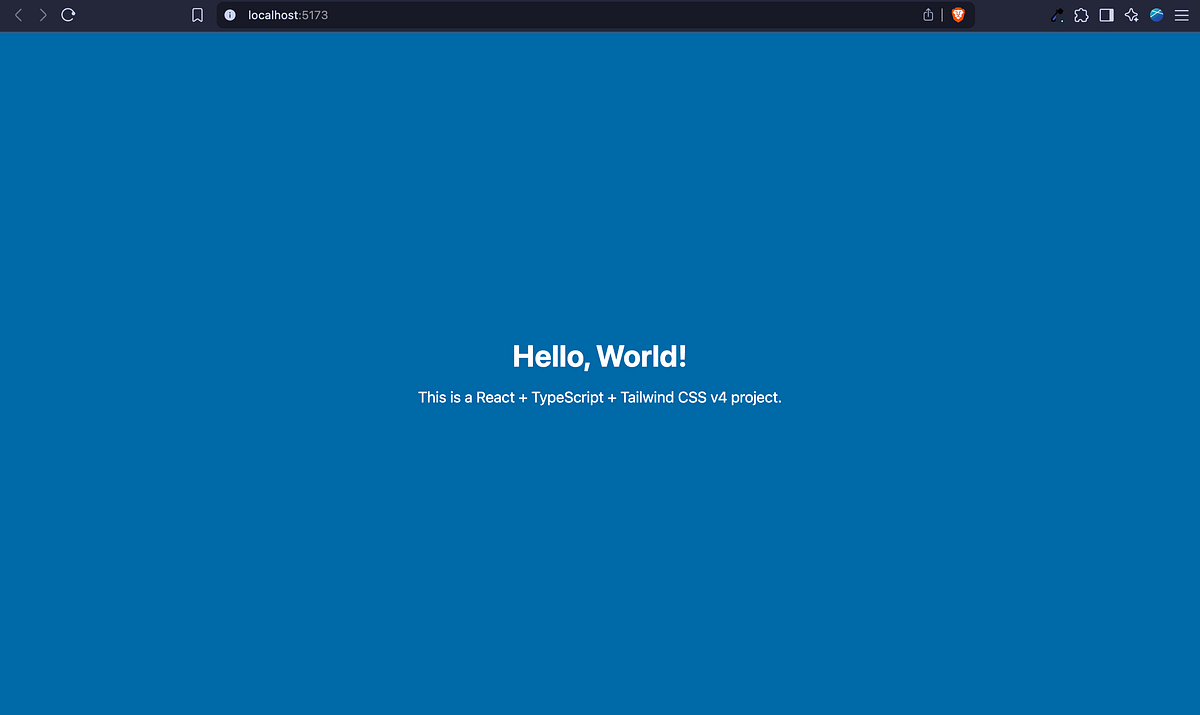1200x715 pixels.
Task: Open the hamburger application menu
Action: 1181,15
